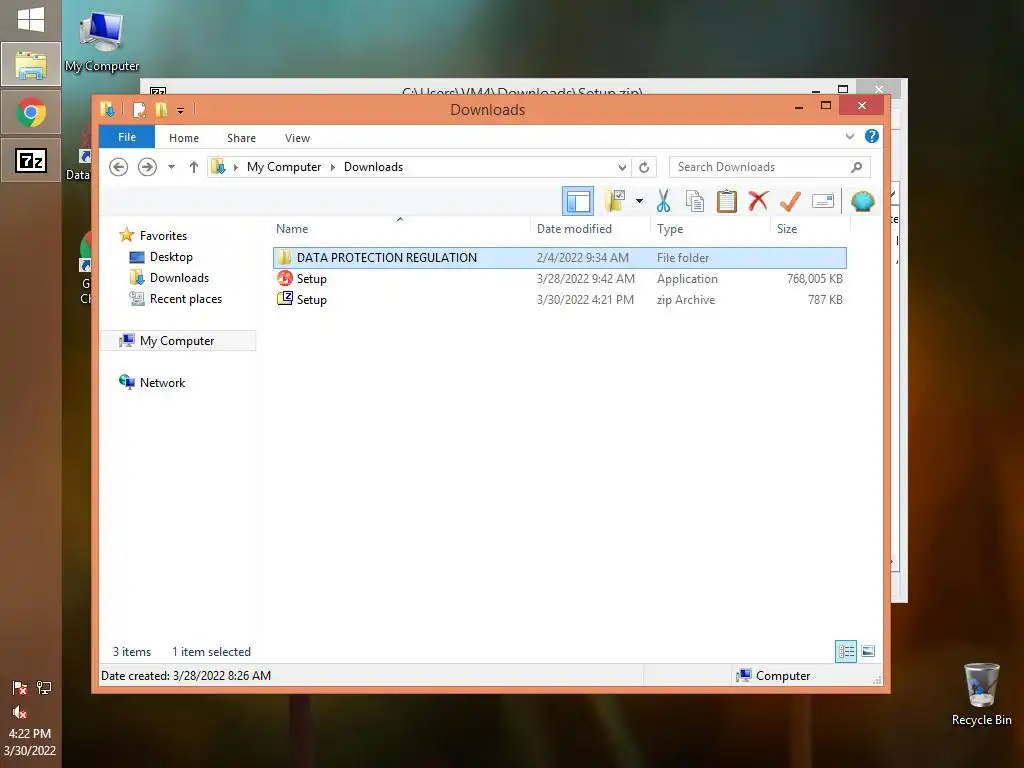
Task: Open Downloads in the navigation pane
Action: (x=179, y=278)
